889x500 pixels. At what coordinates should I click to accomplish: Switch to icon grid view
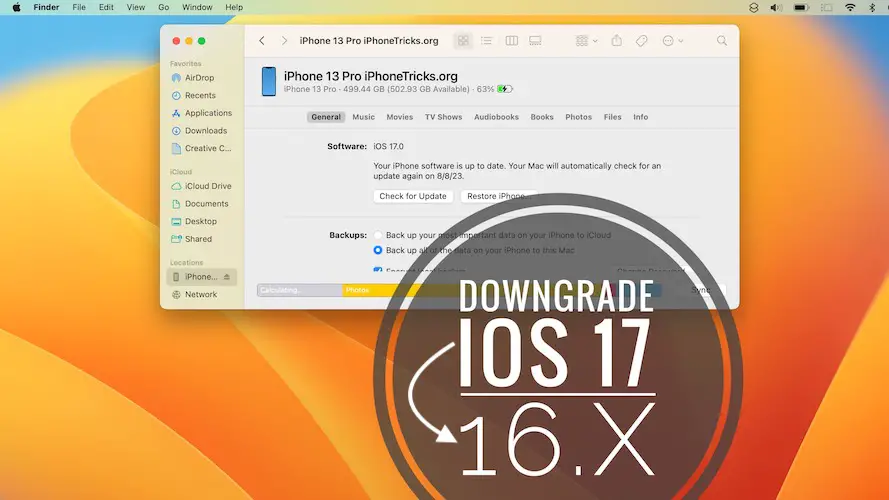tap(463, 41)
